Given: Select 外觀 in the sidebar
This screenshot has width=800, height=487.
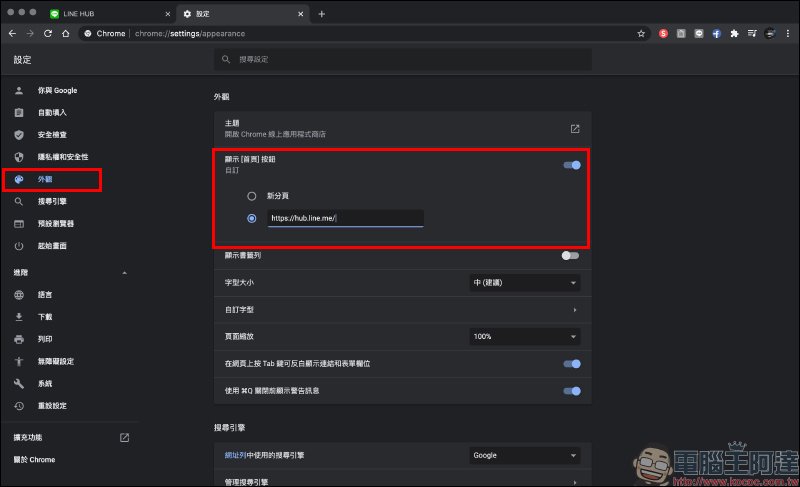Looking at the screenshot, I should coord(45,179).
